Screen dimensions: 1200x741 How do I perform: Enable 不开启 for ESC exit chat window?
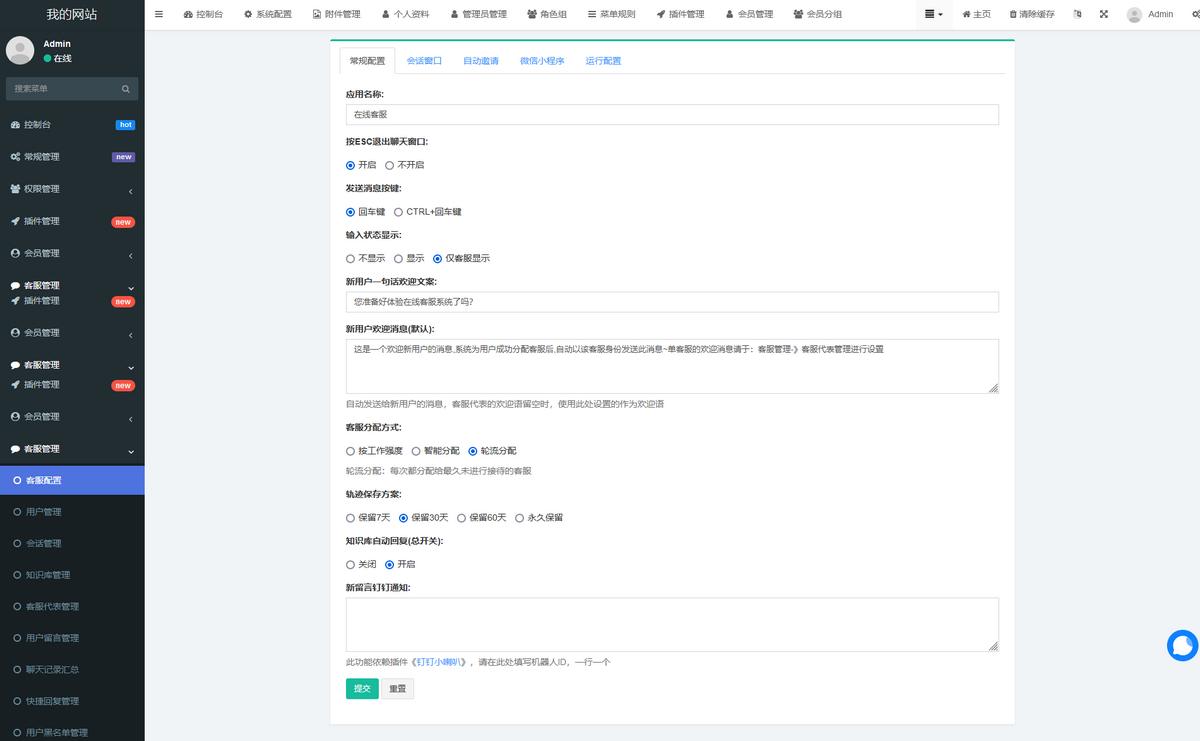pos(390,165)
